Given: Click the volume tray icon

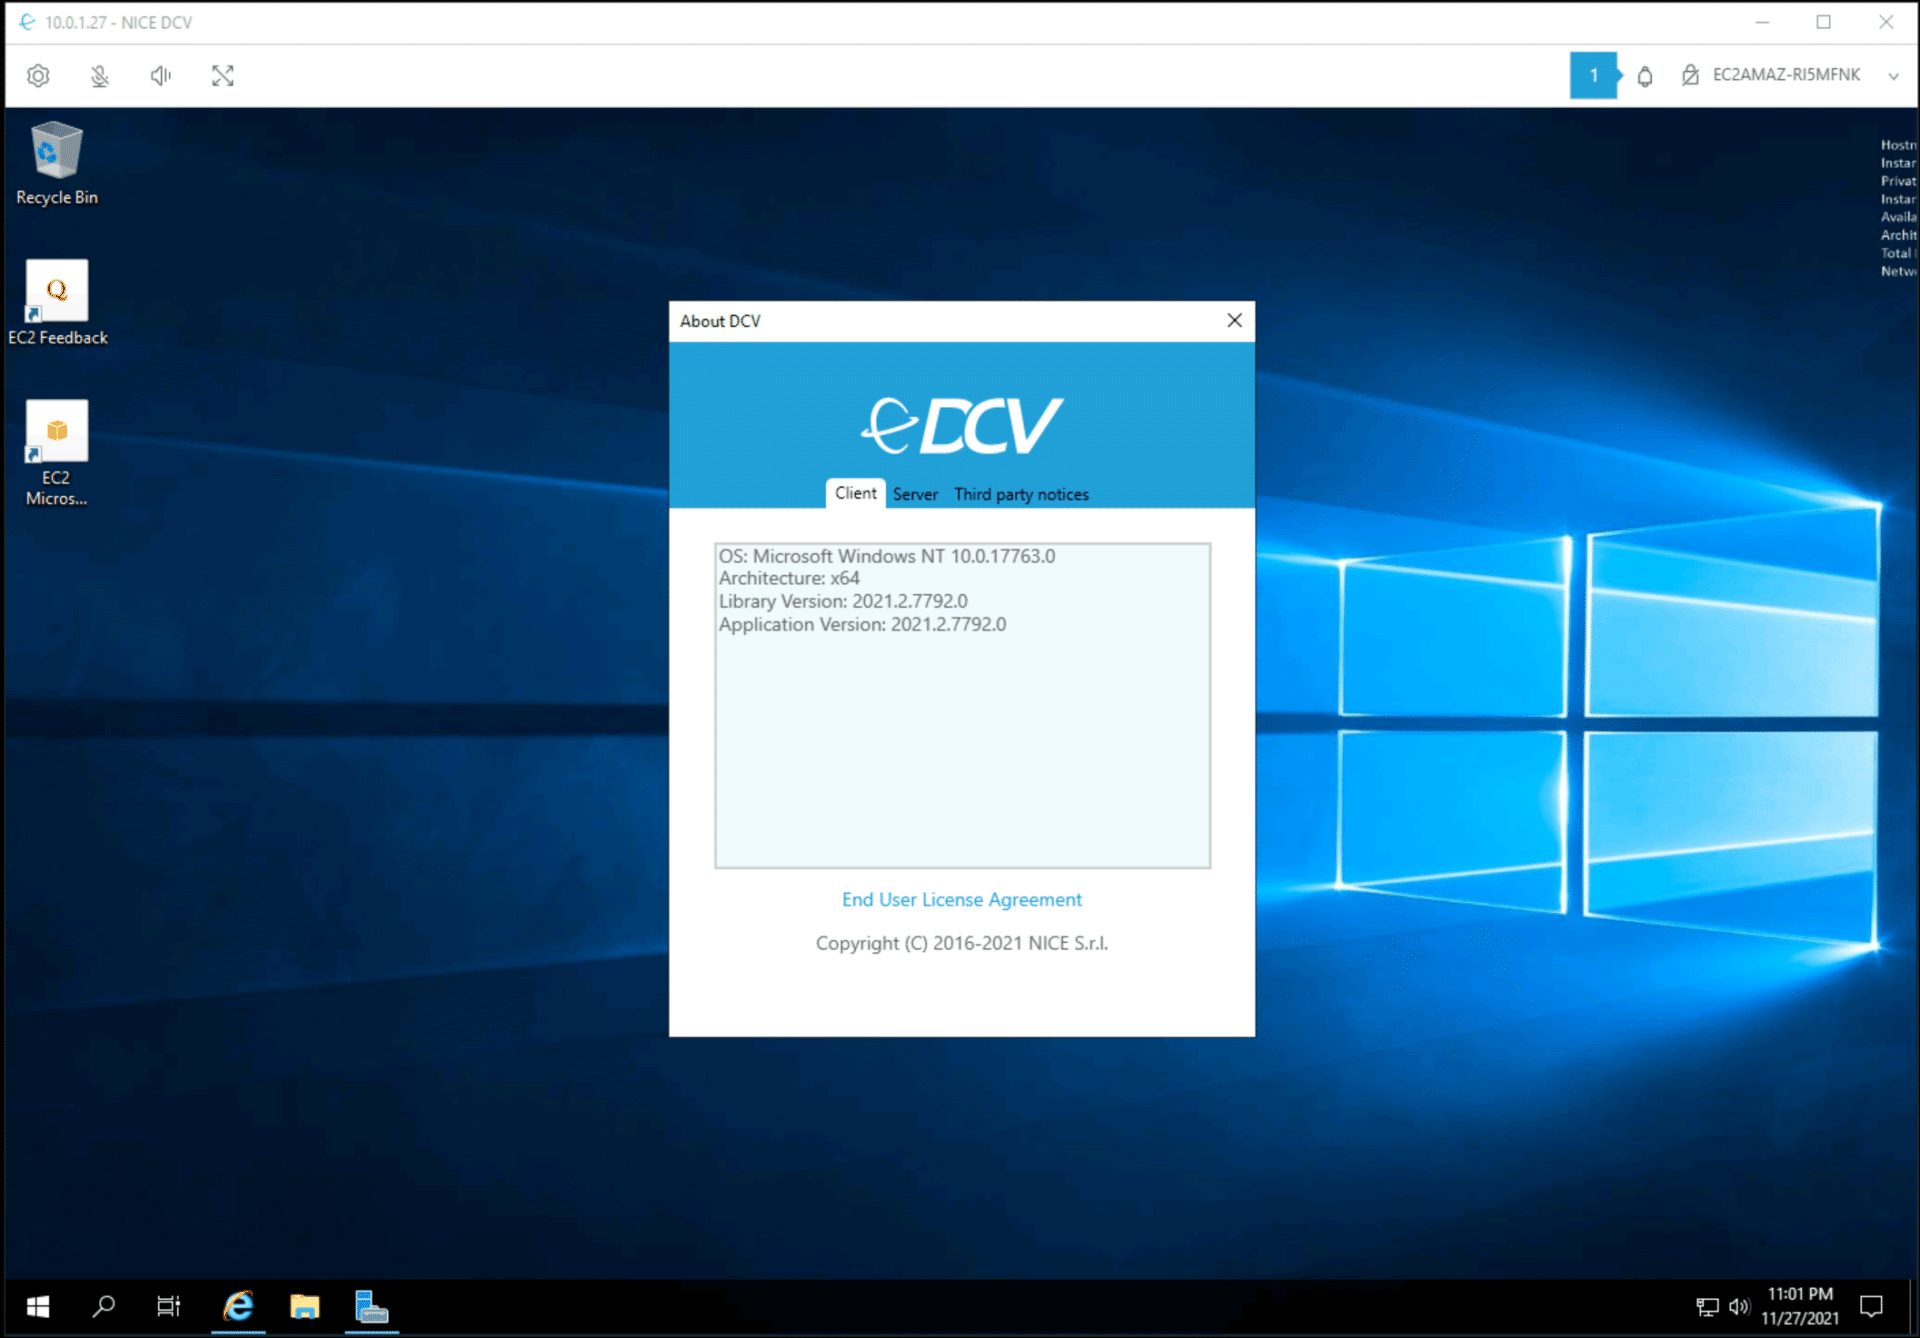Looking at the screenshot, I should [x=1739, y=1306].
